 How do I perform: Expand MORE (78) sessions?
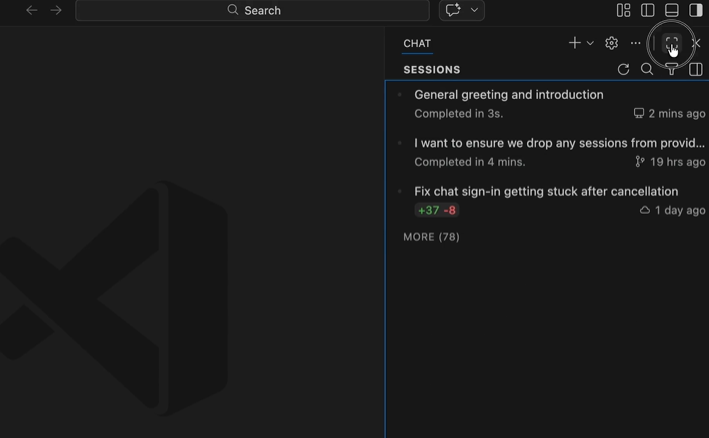click(431, 237)
